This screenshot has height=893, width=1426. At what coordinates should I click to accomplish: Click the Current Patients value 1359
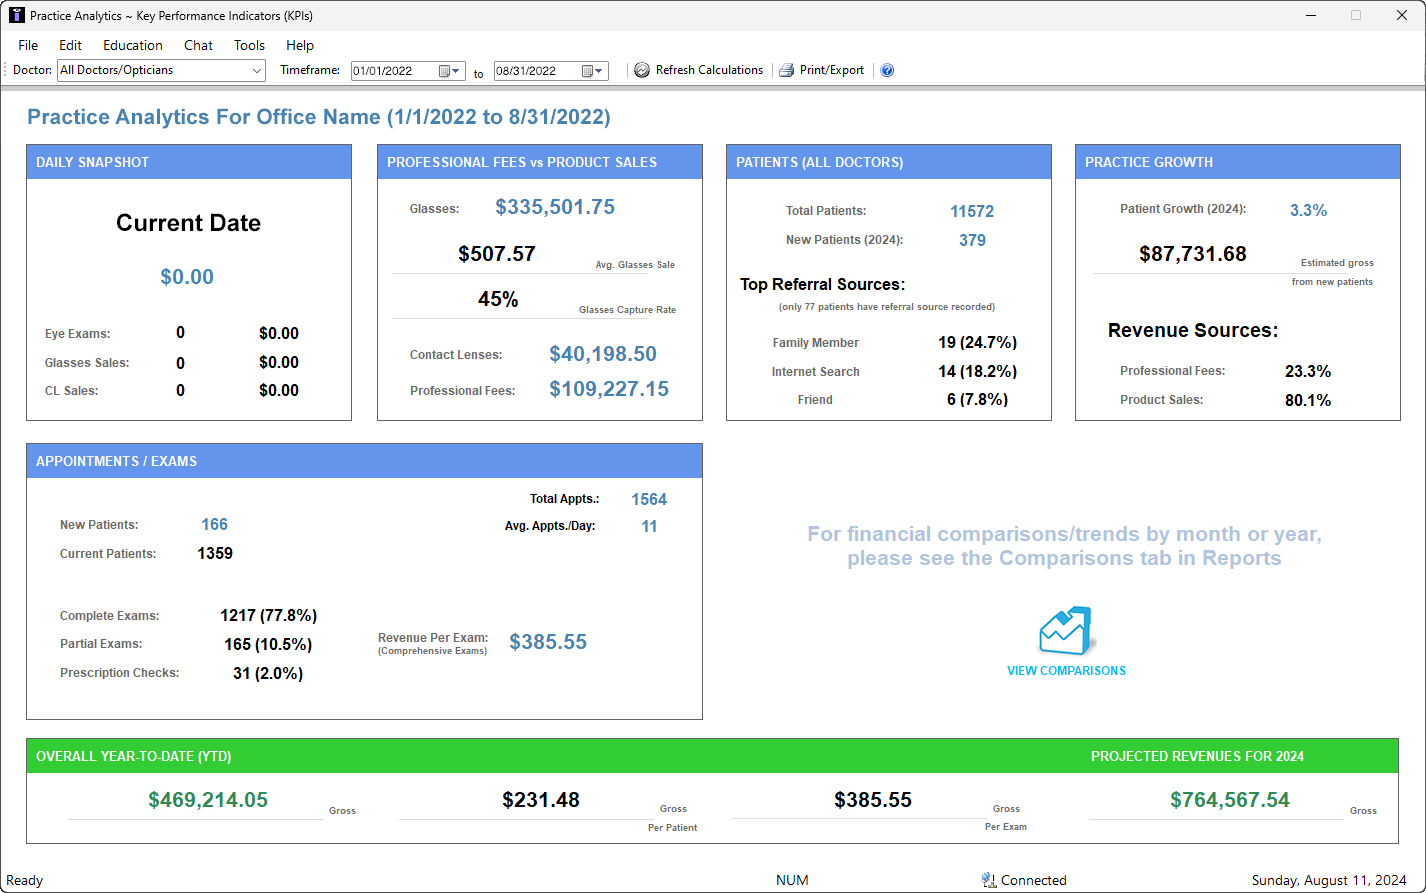215,553
